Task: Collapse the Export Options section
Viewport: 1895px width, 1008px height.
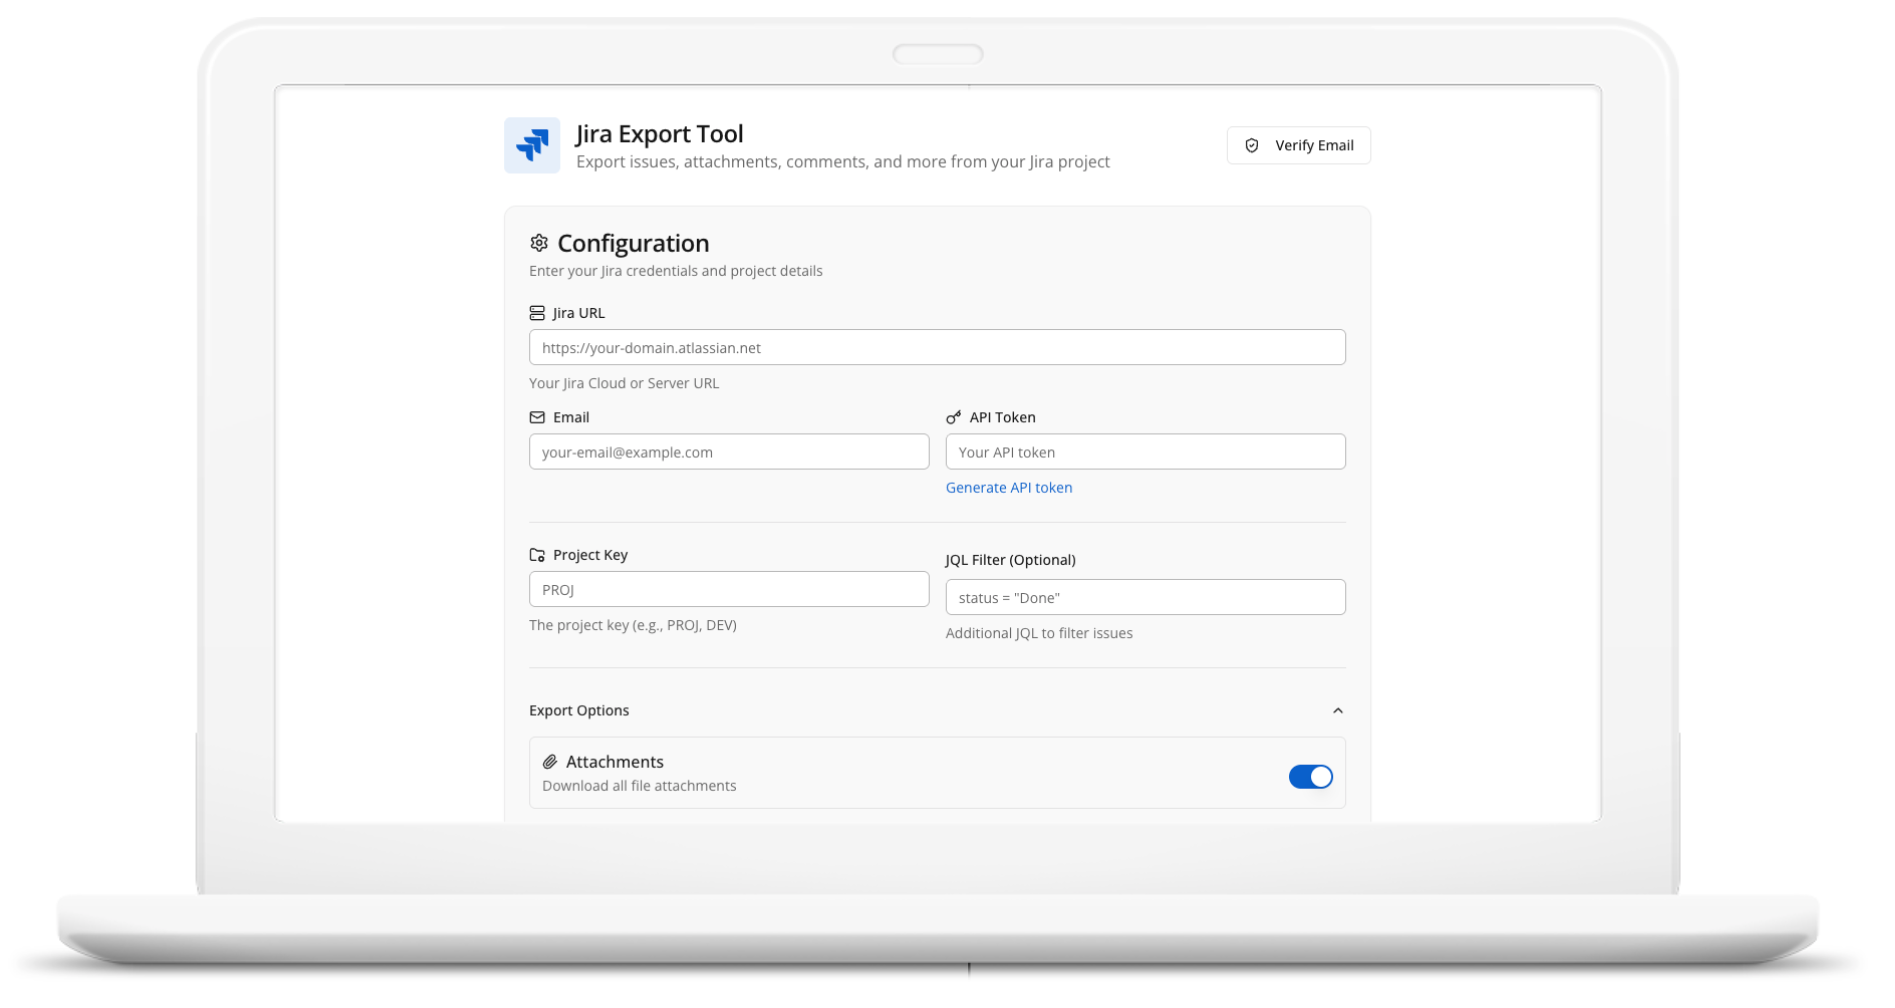Action: pos(1337,710)
